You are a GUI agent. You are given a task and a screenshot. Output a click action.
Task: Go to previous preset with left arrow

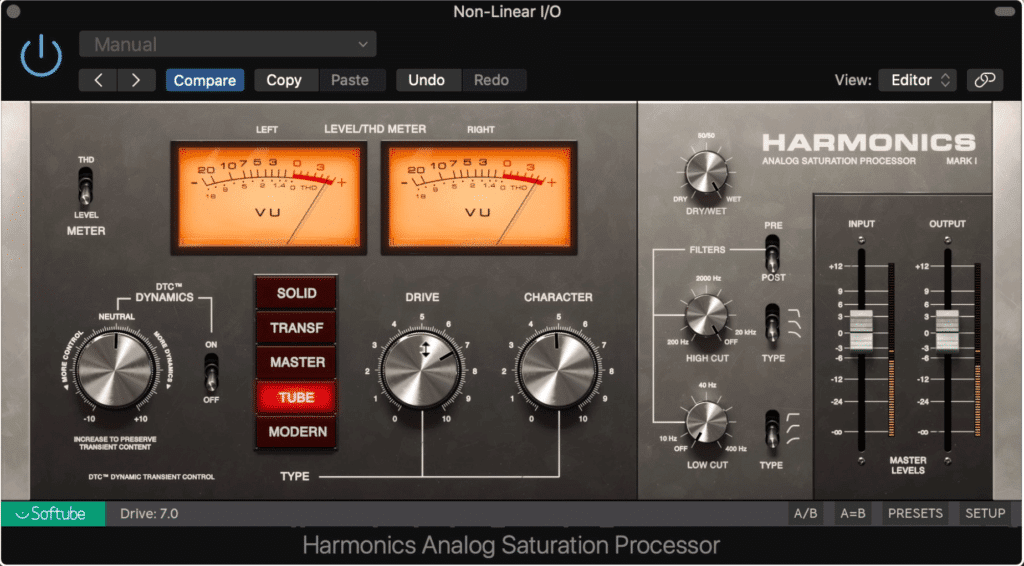pos(98,80)
